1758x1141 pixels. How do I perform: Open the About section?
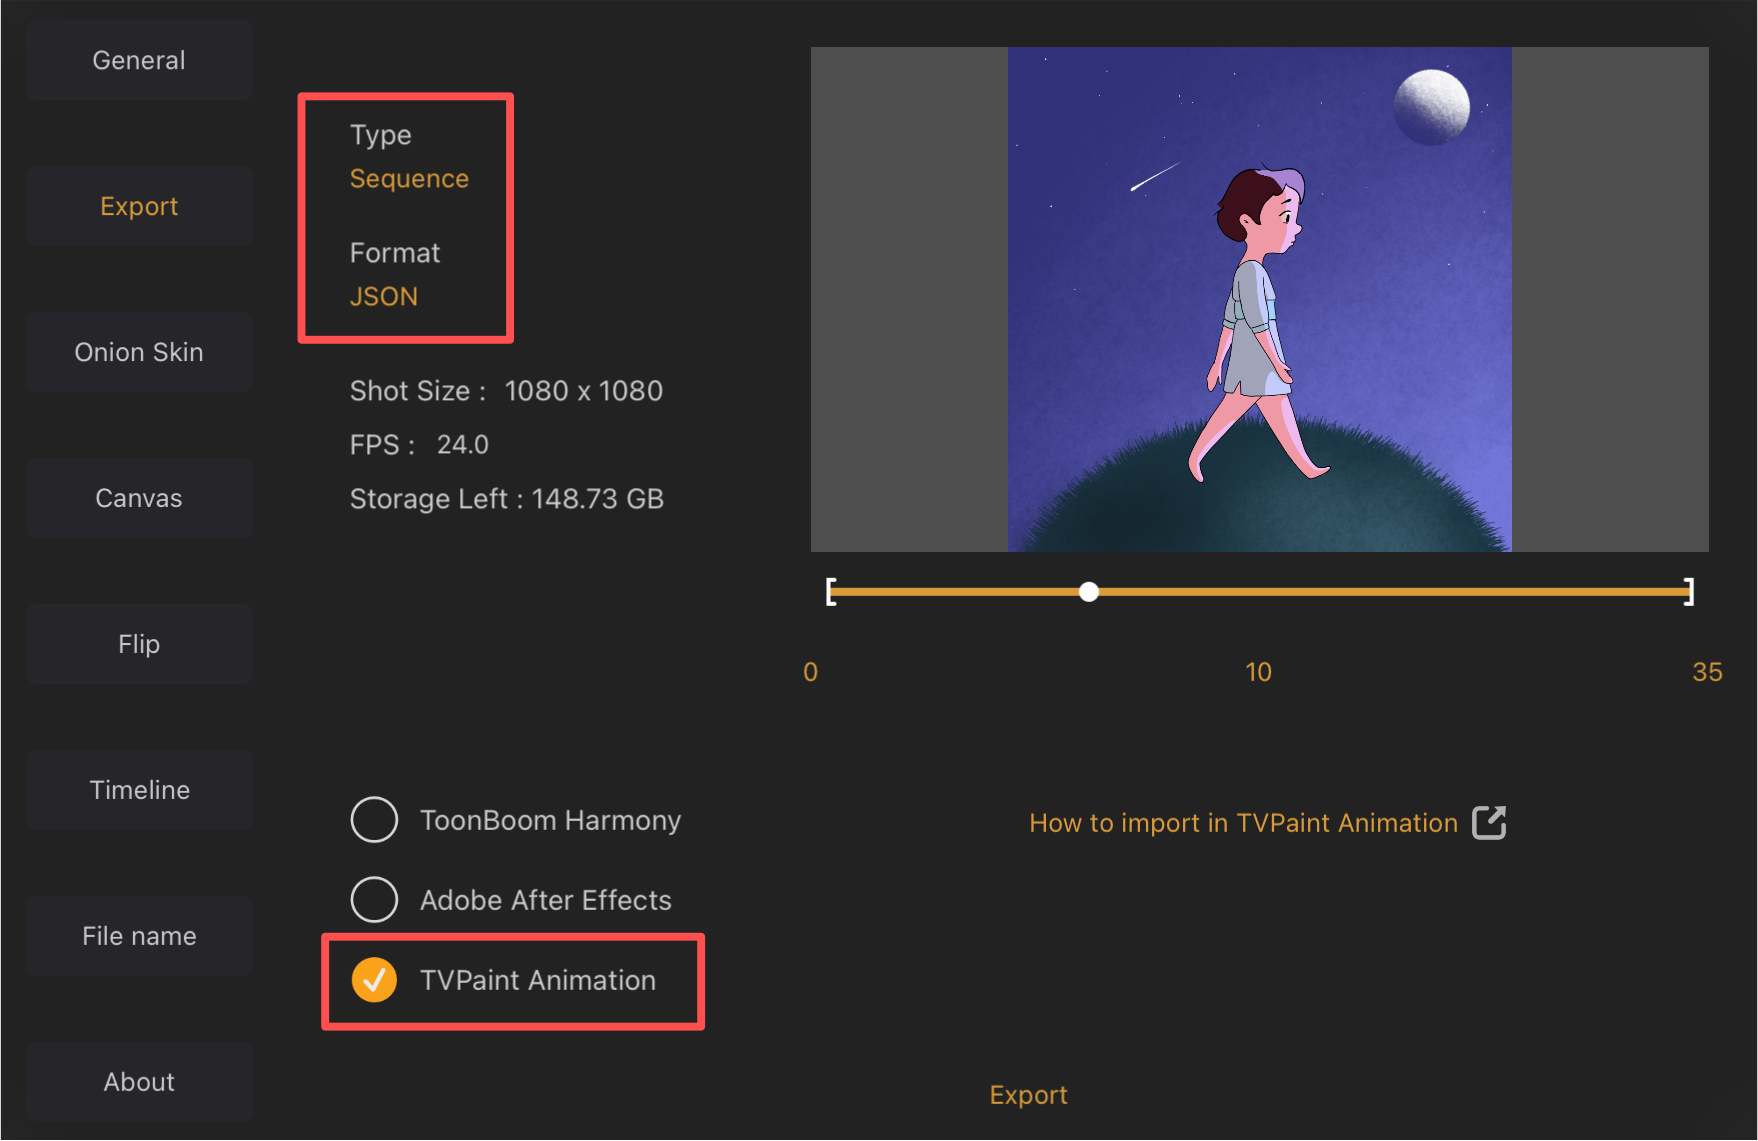click(138, 1081)
